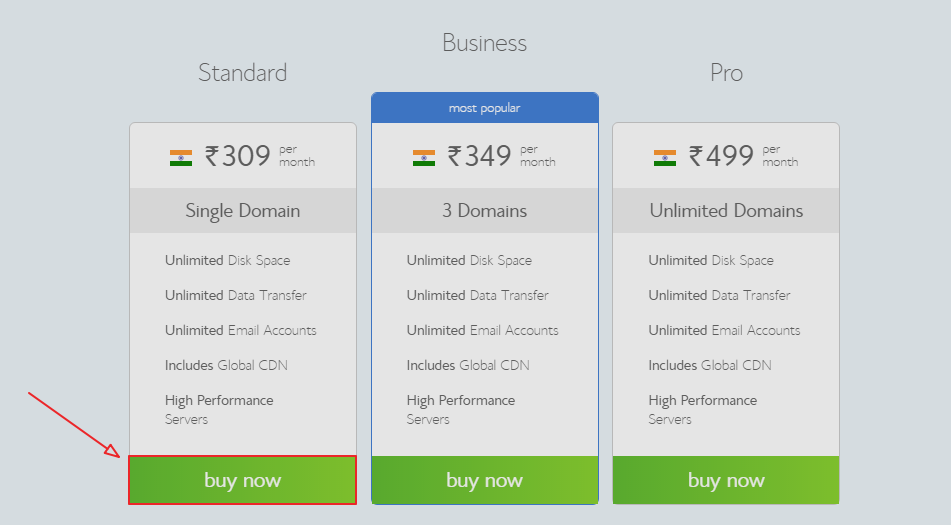
Task: Click the ₹309 per month price
Action: point(260,156)
